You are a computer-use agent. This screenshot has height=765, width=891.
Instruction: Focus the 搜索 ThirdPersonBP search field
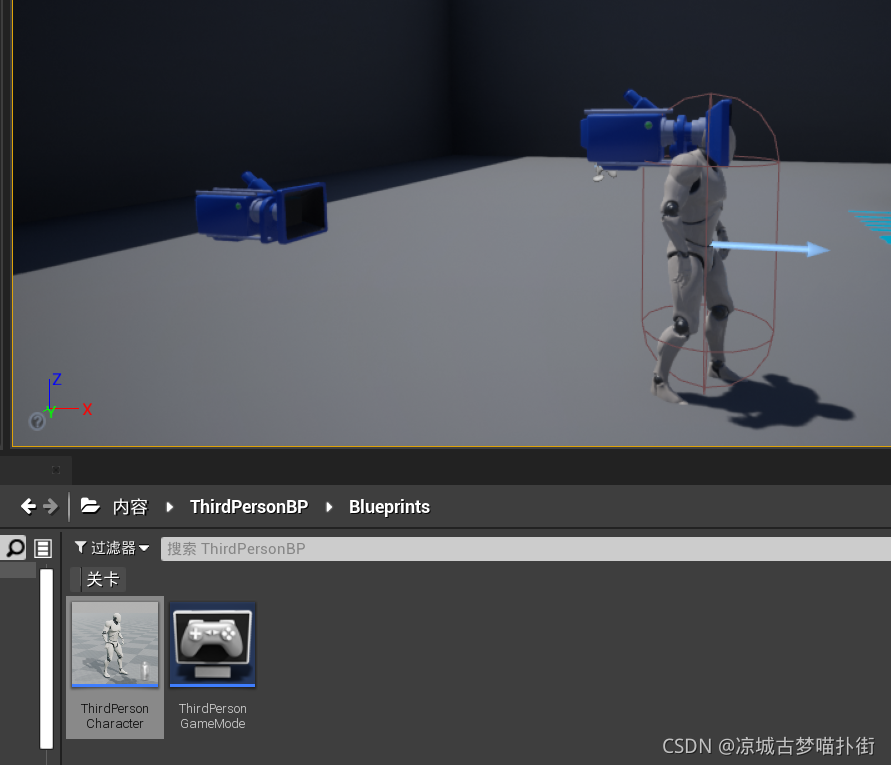(x=526, y=549)
